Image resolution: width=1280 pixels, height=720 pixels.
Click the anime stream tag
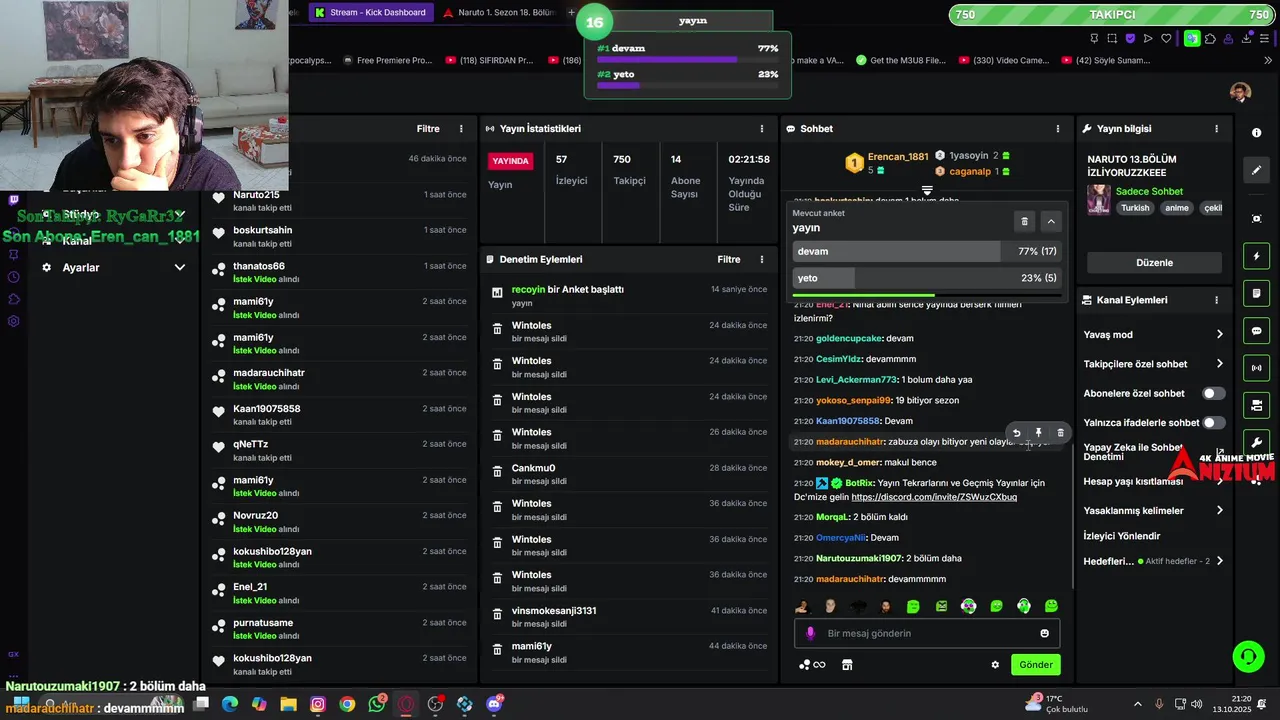[1177, 208]
